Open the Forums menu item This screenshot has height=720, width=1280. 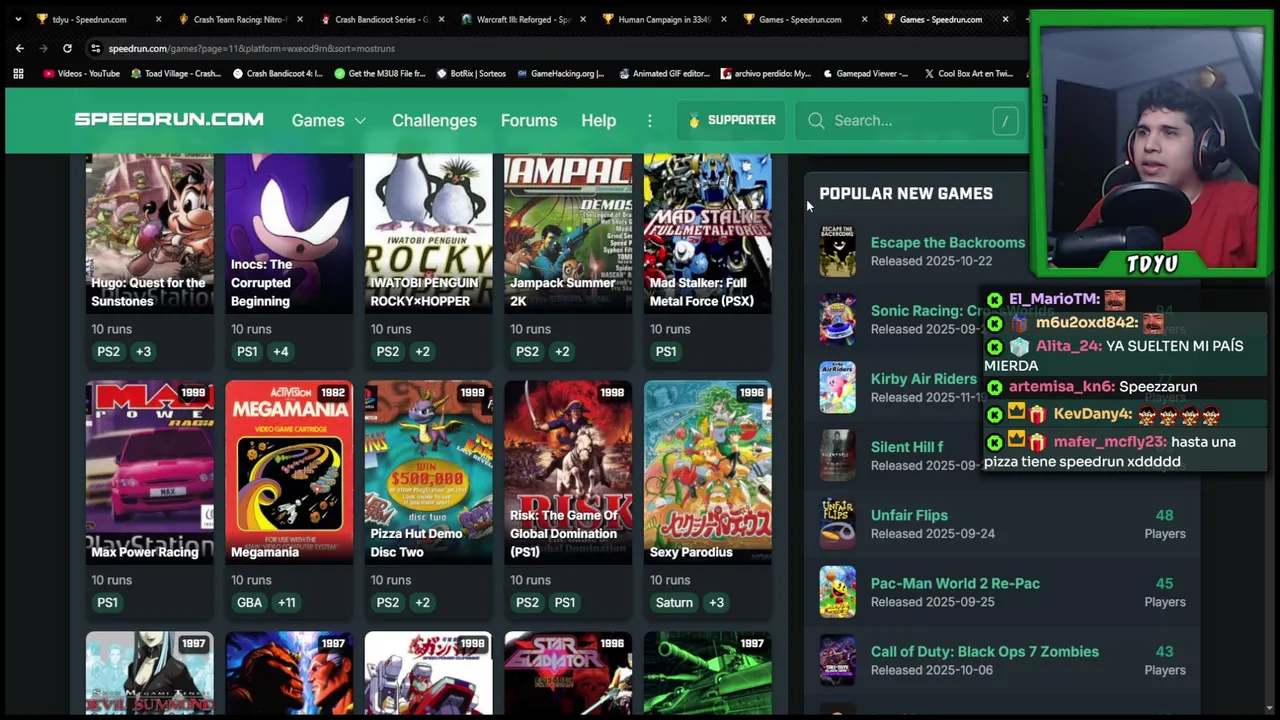tap(529, 120)
